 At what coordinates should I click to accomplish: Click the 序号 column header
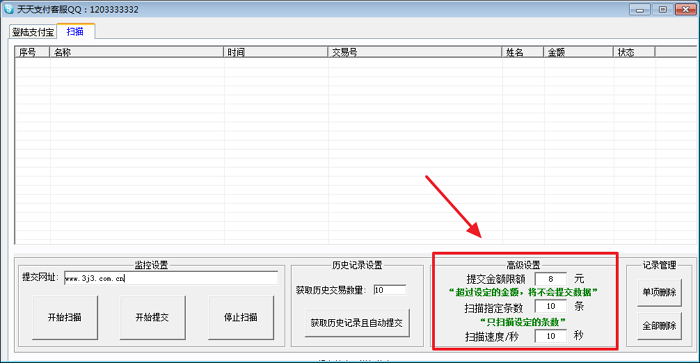tap(32, 52)
